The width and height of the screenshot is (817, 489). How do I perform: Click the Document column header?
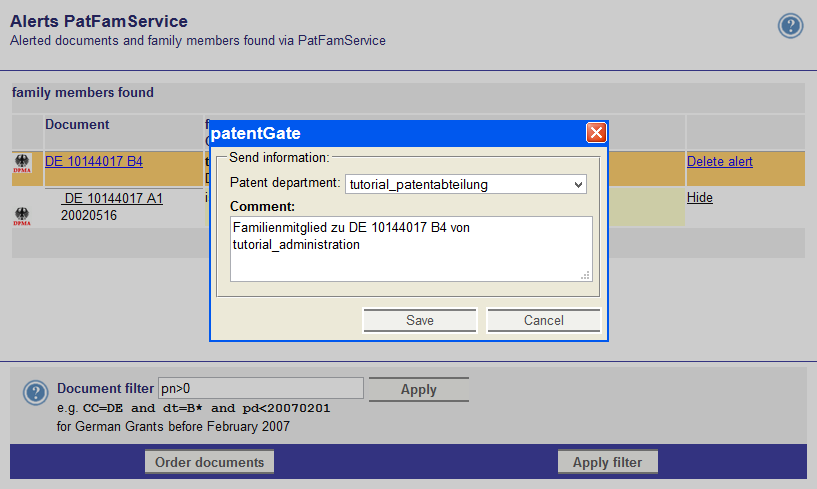77,125
